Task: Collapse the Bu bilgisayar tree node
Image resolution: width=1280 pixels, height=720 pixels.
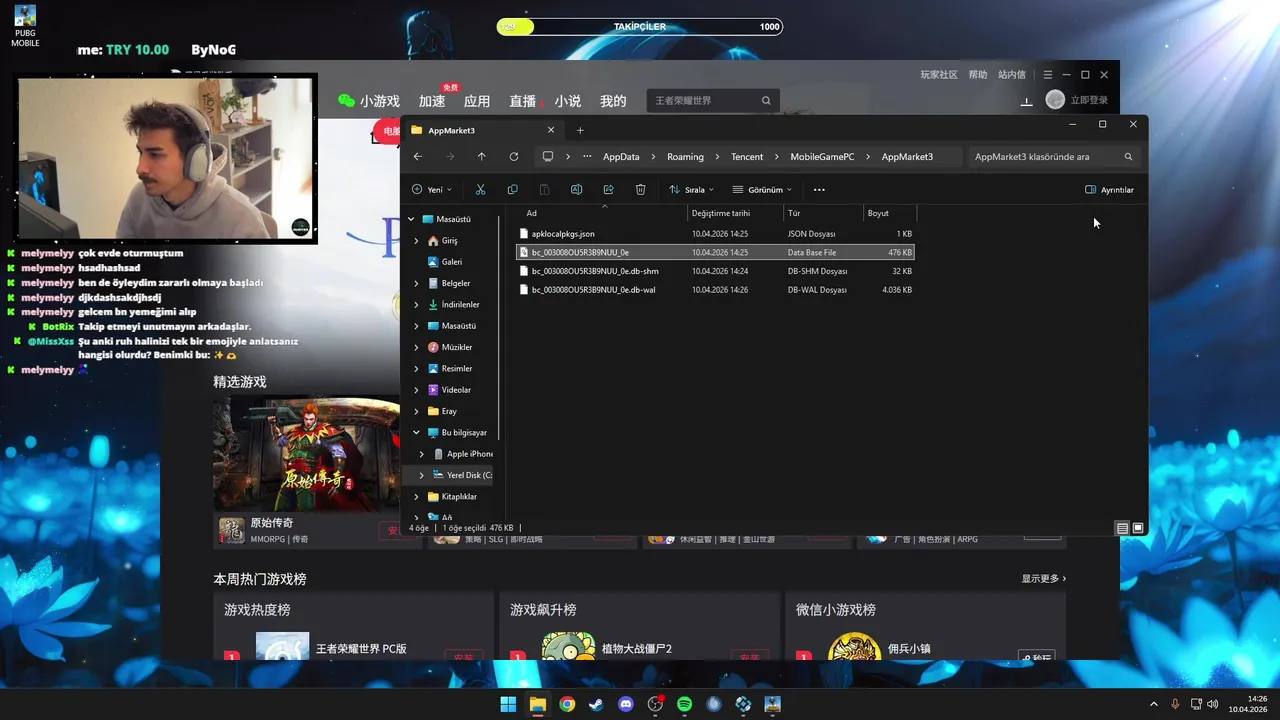Action: pos(417,433)
